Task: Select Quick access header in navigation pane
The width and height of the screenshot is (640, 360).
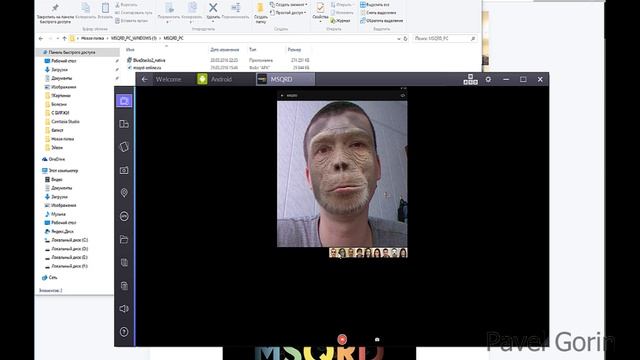Action: 71,52
